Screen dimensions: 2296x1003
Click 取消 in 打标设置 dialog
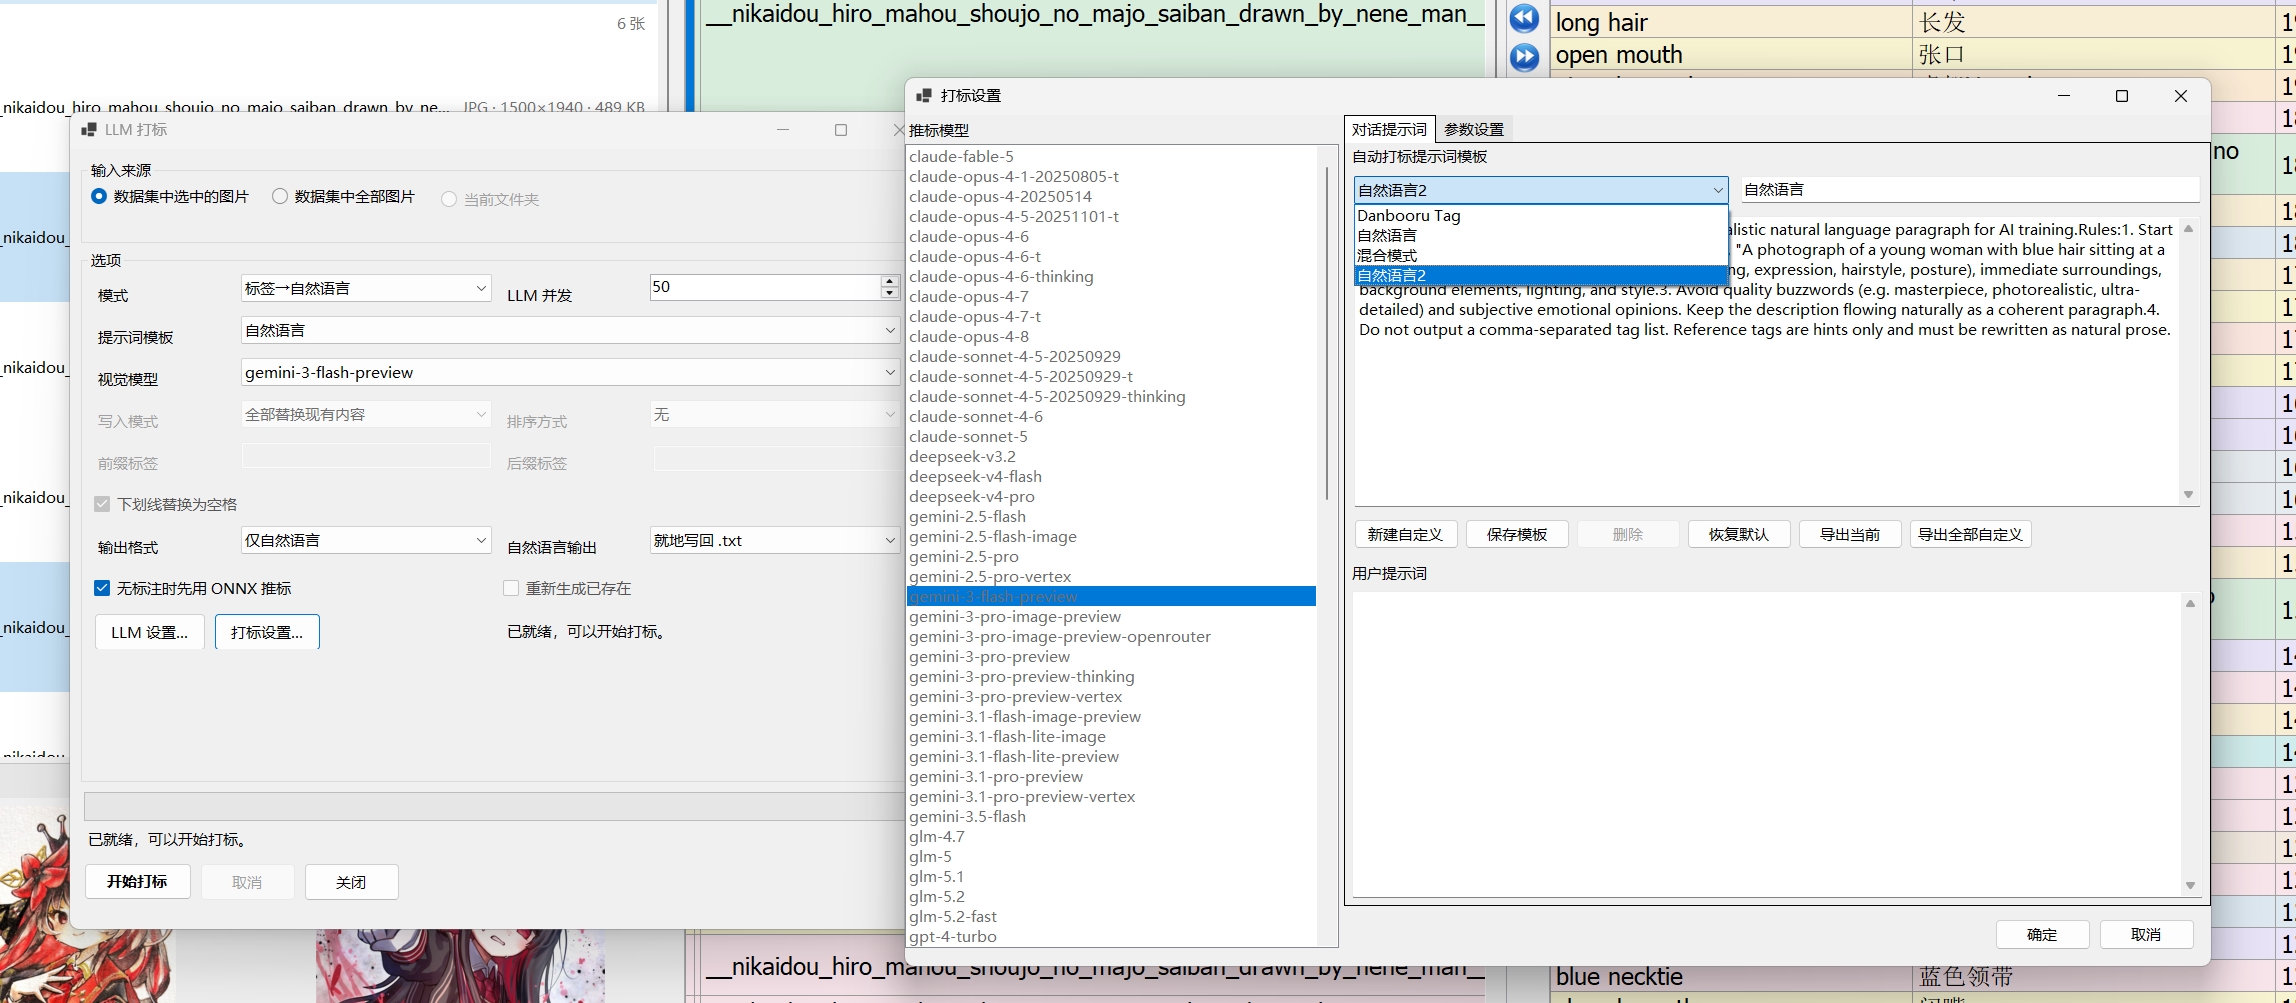(2146, 934)
